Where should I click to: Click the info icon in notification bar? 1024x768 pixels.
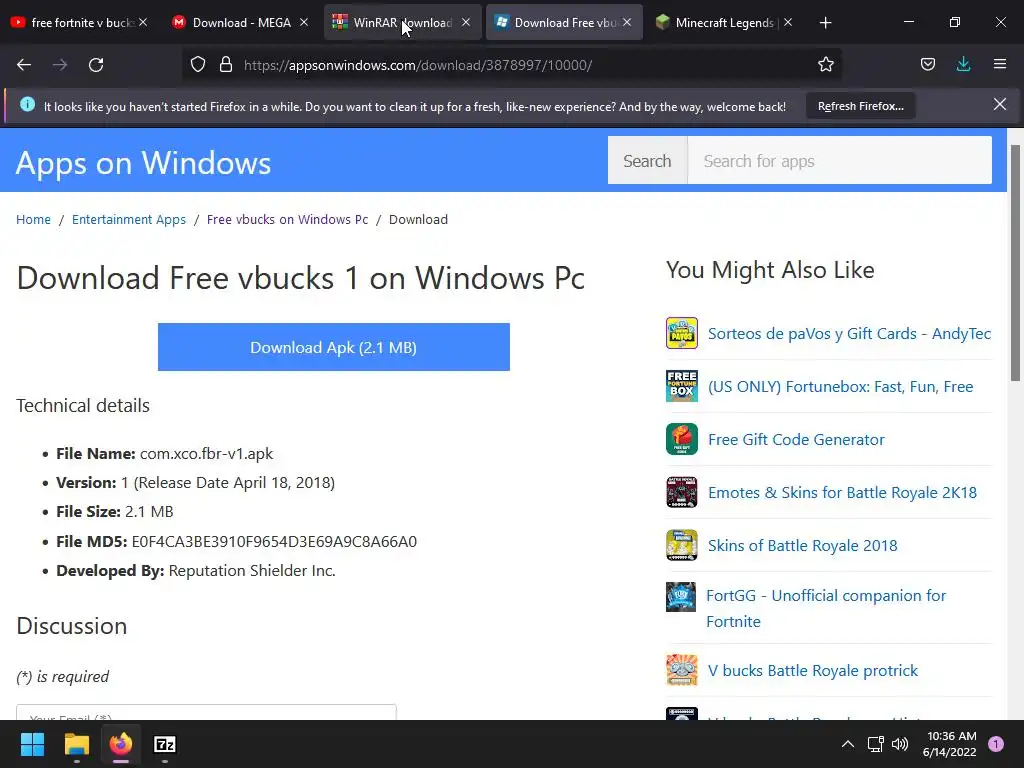[x=27, y=104]
